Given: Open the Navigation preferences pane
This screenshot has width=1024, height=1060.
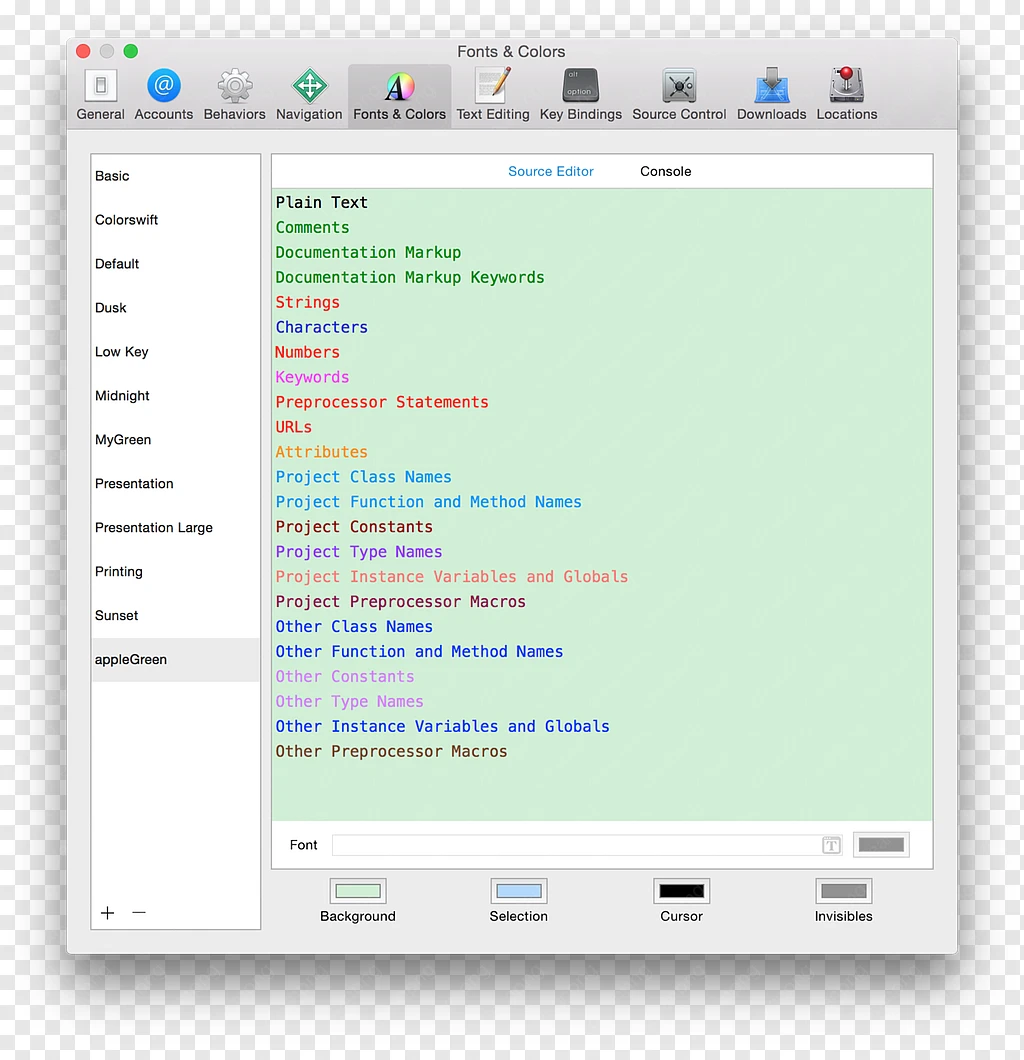Looking at the screenshot, I should 309,95.
